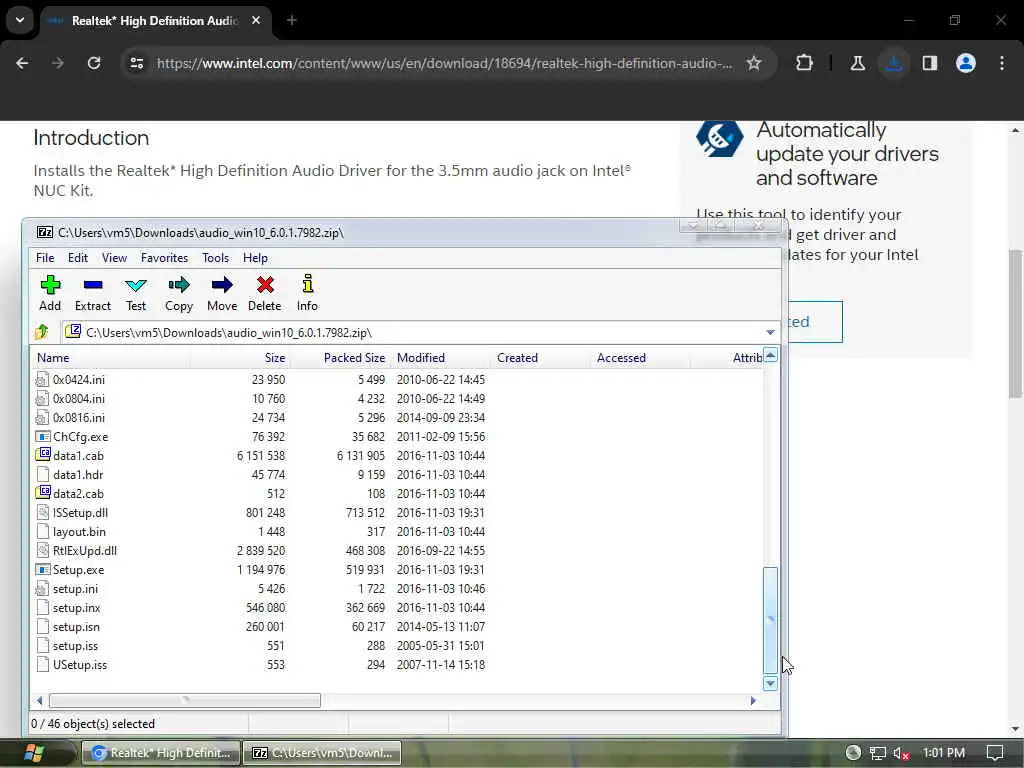The image size is (1024, 768).
Task: Open Chrome tab search dropdown arrow
Action: (20, 20)
